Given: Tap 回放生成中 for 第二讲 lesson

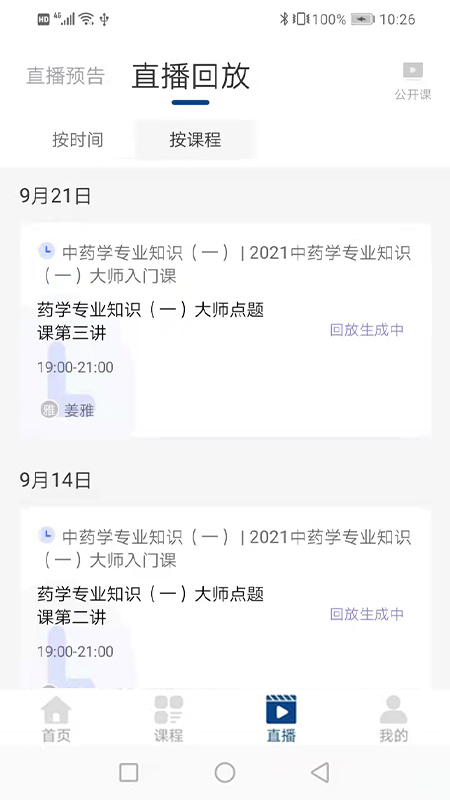Looking at the screenshot, I should [367, 614].
